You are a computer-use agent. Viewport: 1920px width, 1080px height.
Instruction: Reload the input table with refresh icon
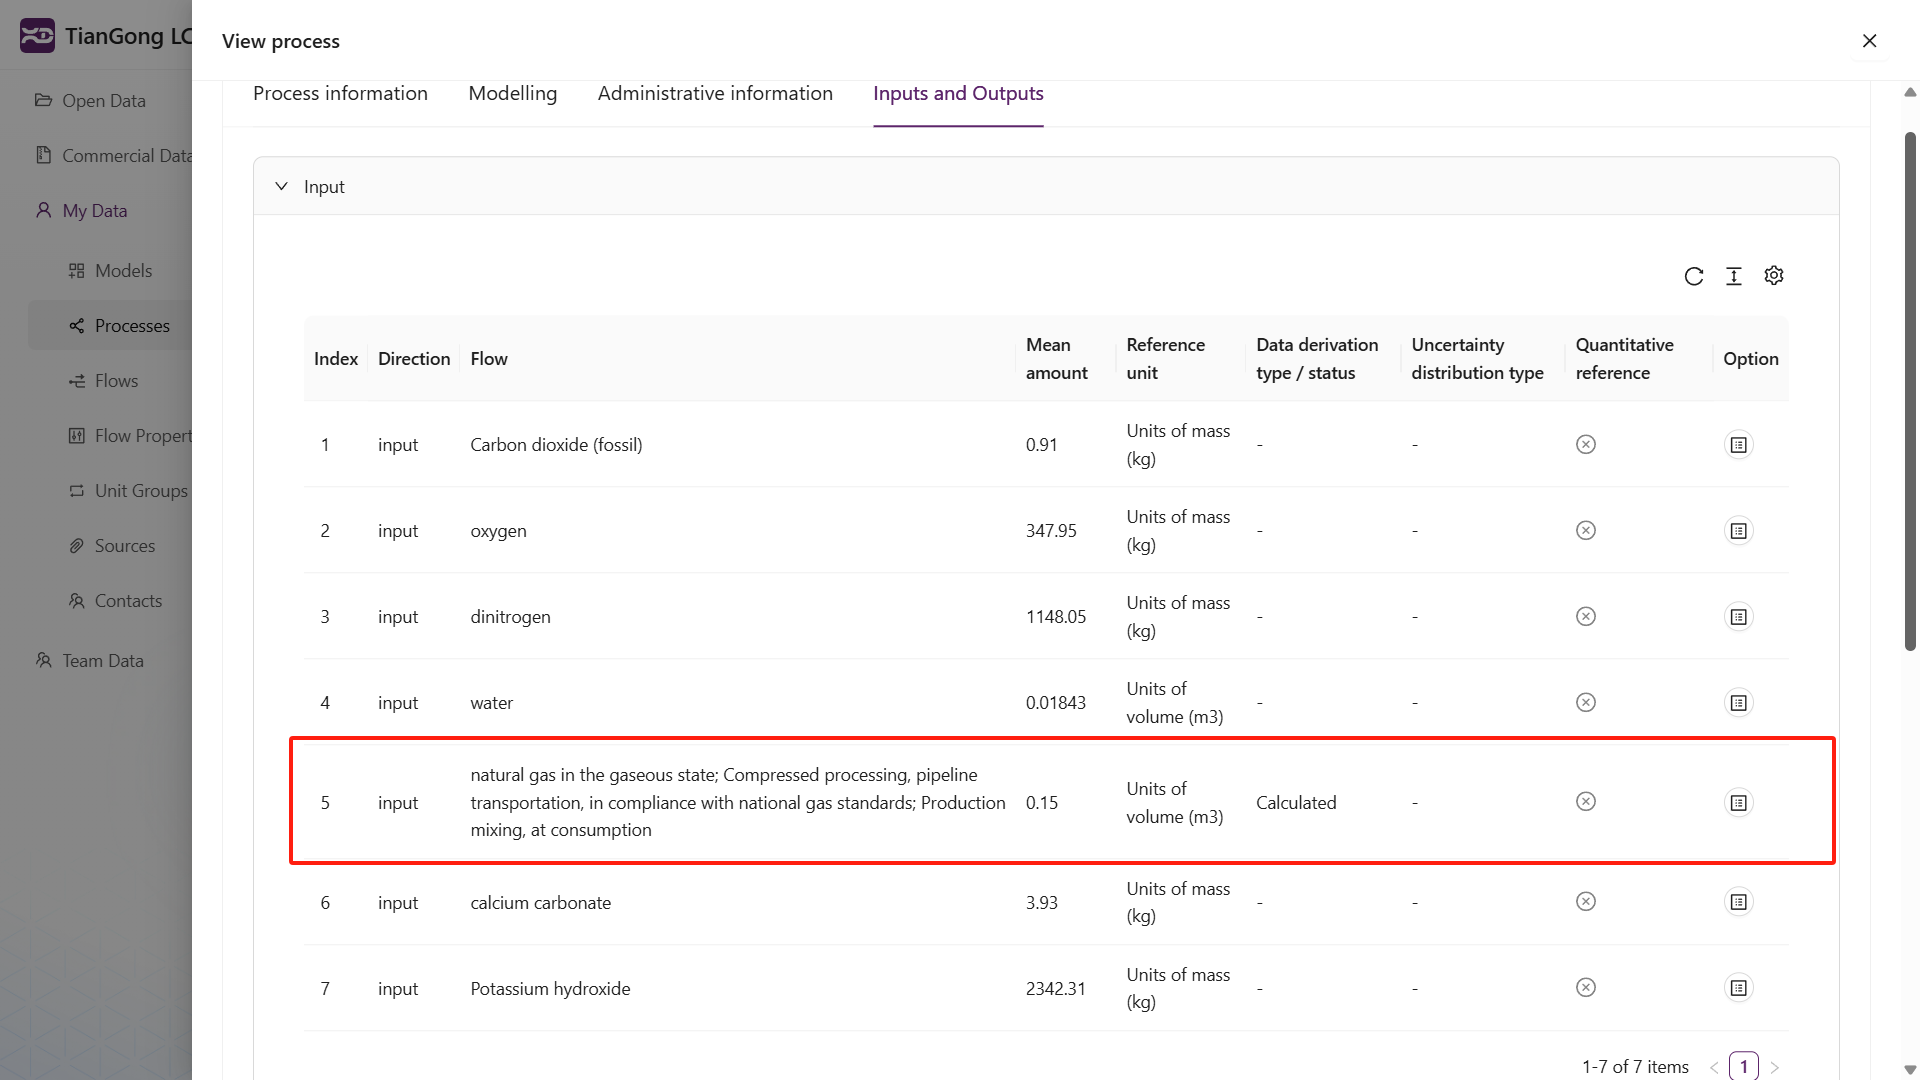[x=1693, y=276]
